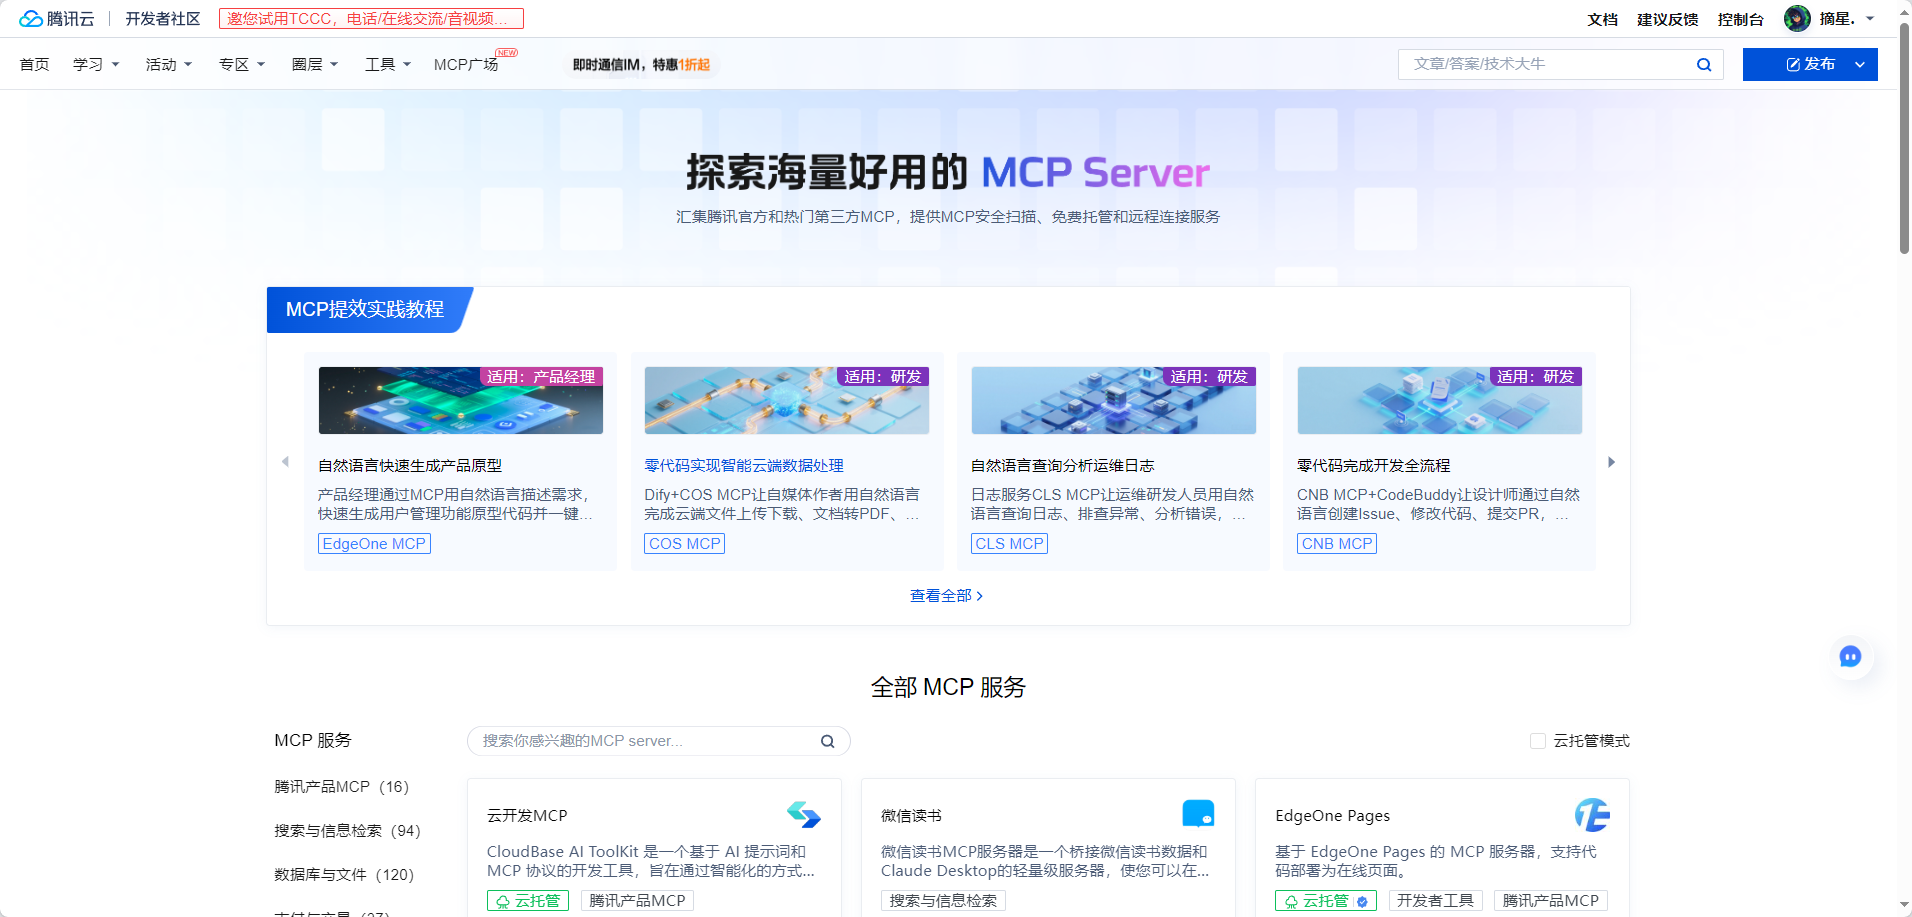Image resolution: width=1912 pixels, height=917 pixels.
Task: Open the 发布 button dropdown arrow
Action: click(x=1860, y=65)
